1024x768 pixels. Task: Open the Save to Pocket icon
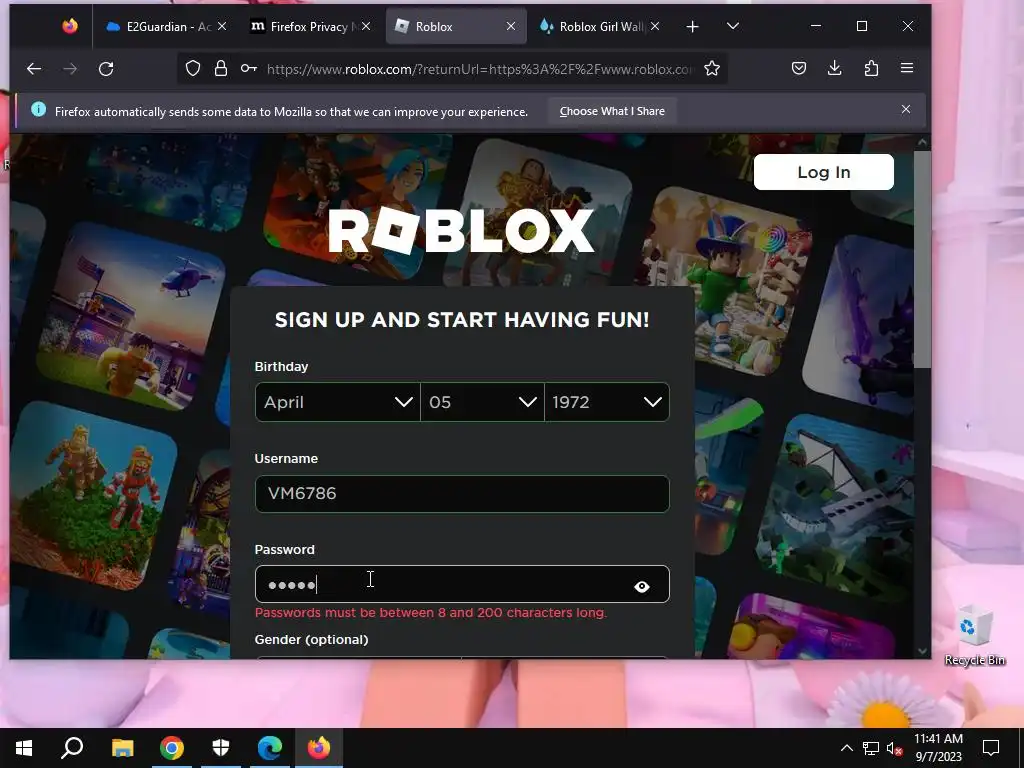click(x=799, y=69)
